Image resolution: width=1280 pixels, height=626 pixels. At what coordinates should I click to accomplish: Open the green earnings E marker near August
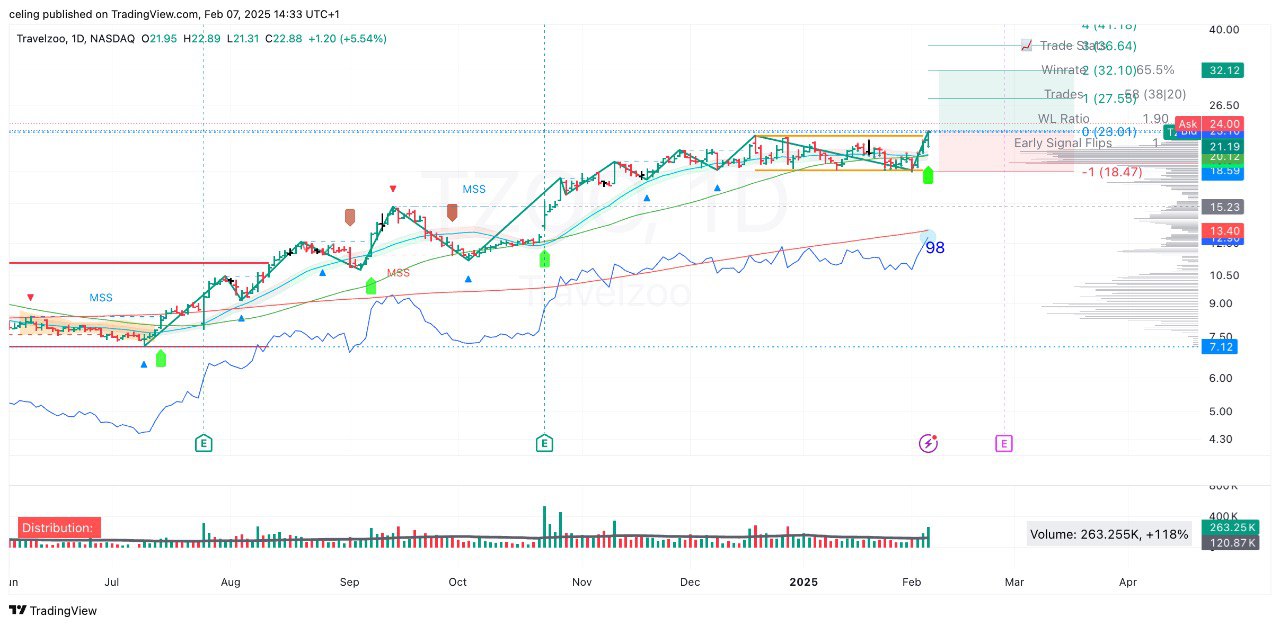(x=204, y=443)
